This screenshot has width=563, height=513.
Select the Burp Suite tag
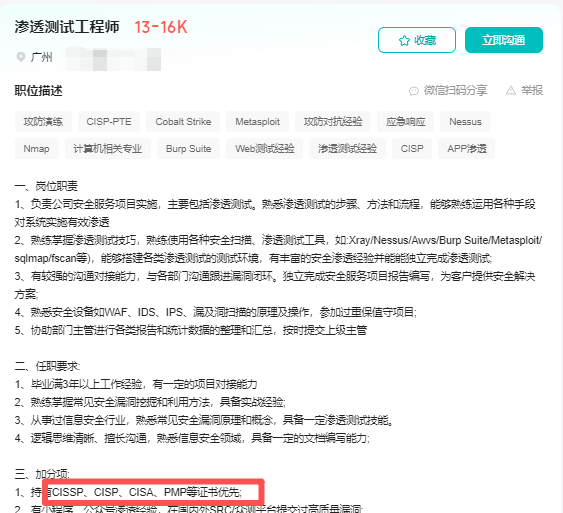point(189,149)
